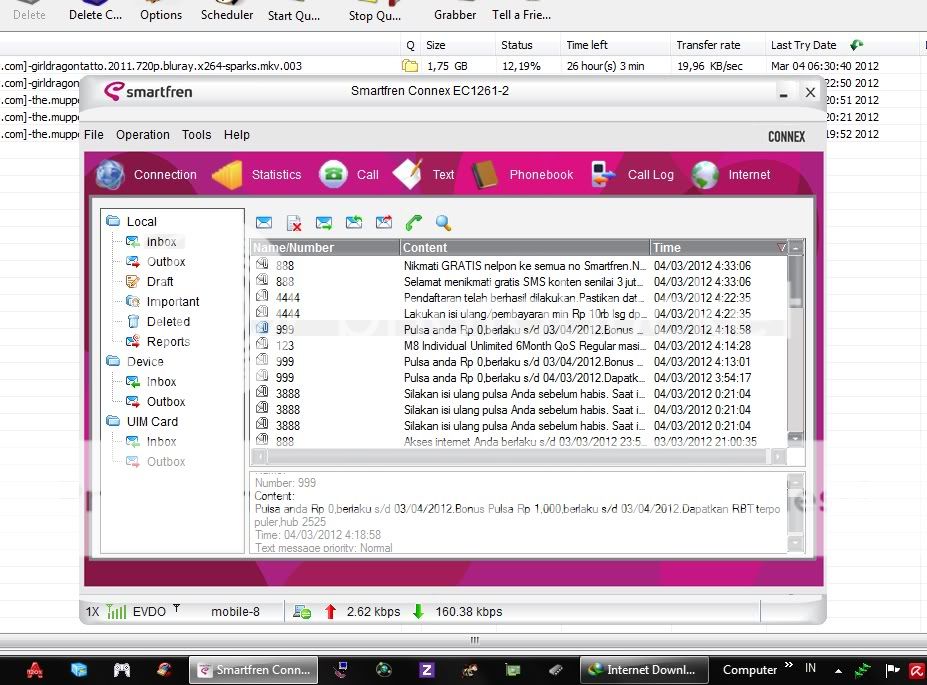
Task: Open the Connection section
Action: click(x=147, y=175)
